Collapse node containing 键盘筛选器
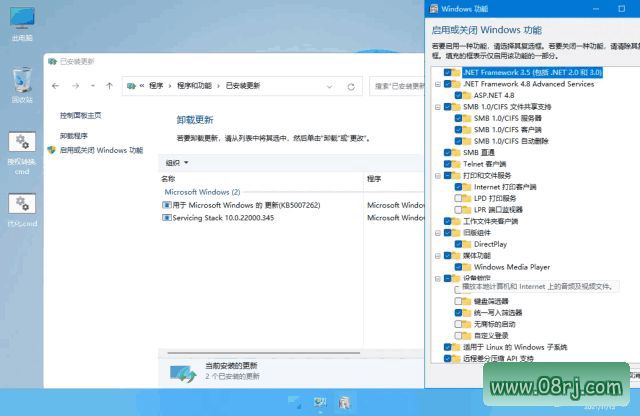Viewport: 640px width, 416px height. click(x=438, y=279)
